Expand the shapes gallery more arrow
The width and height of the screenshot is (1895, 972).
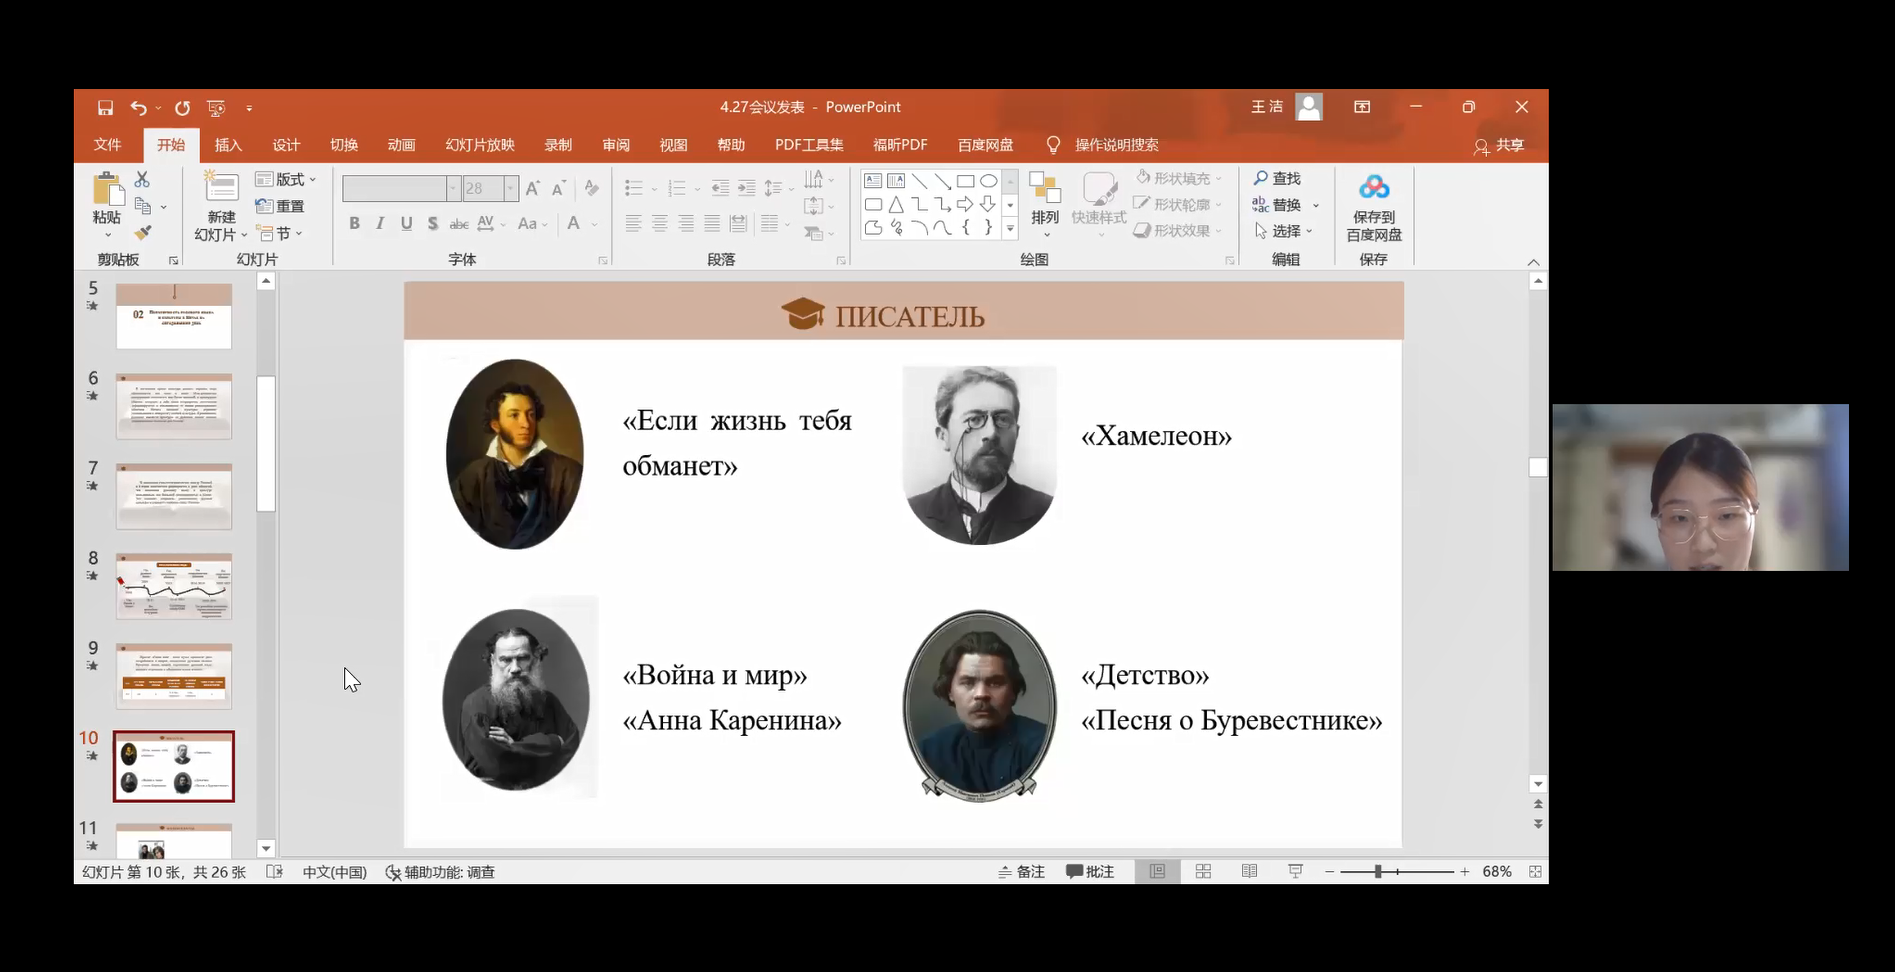tap(1010, 229)
